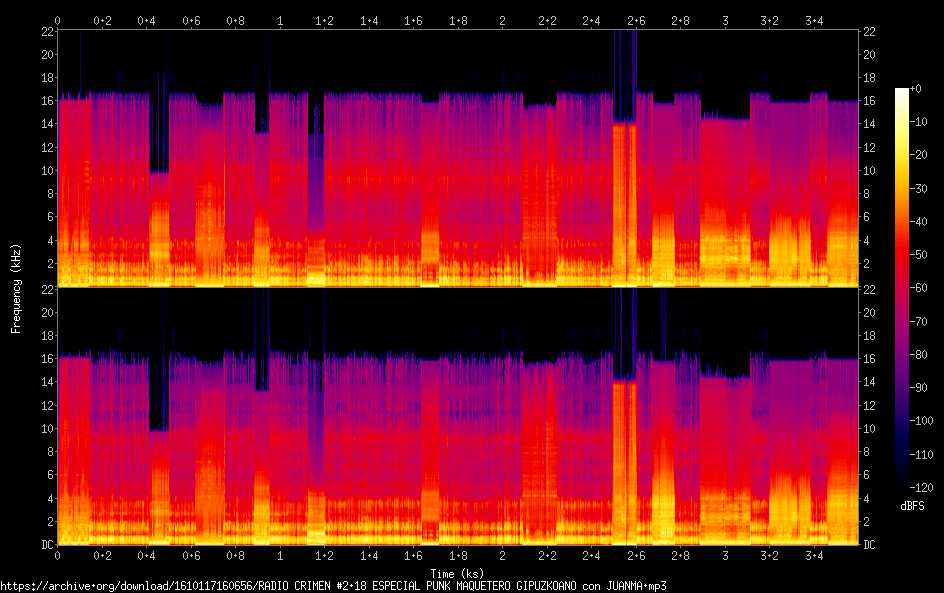
Task: Click the "0.6" tick on the top time axis
Action: tap(191, 21)
